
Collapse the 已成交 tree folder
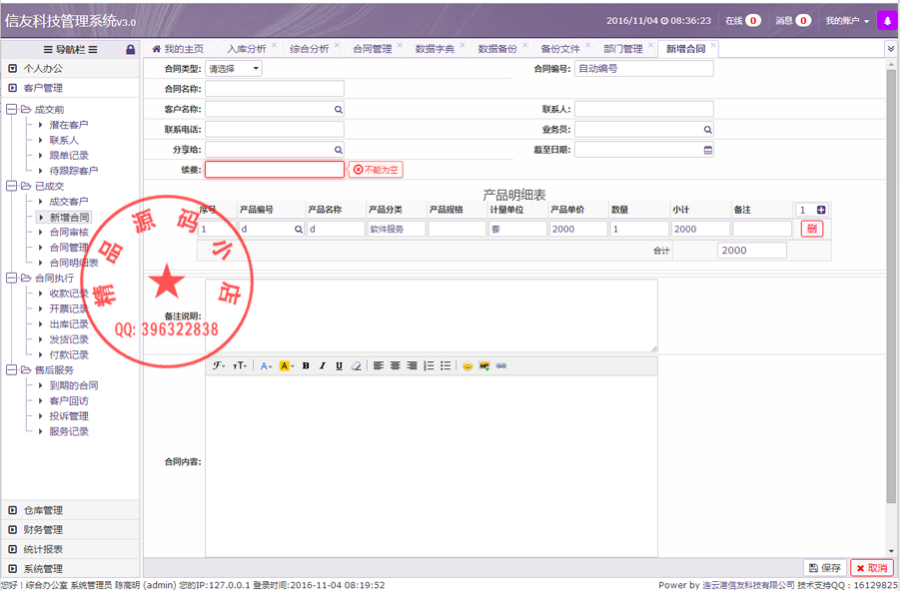click(11, 186)
